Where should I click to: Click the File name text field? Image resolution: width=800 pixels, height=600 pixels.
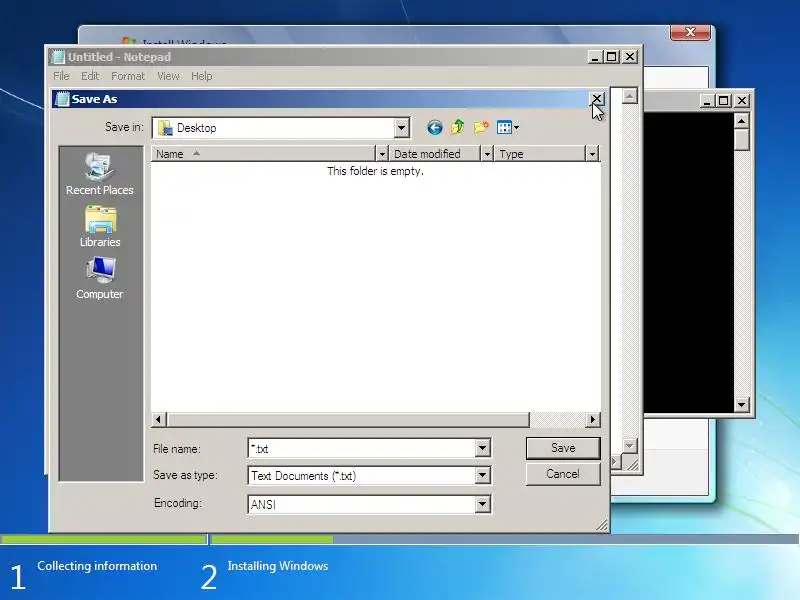tap(362, 448)
